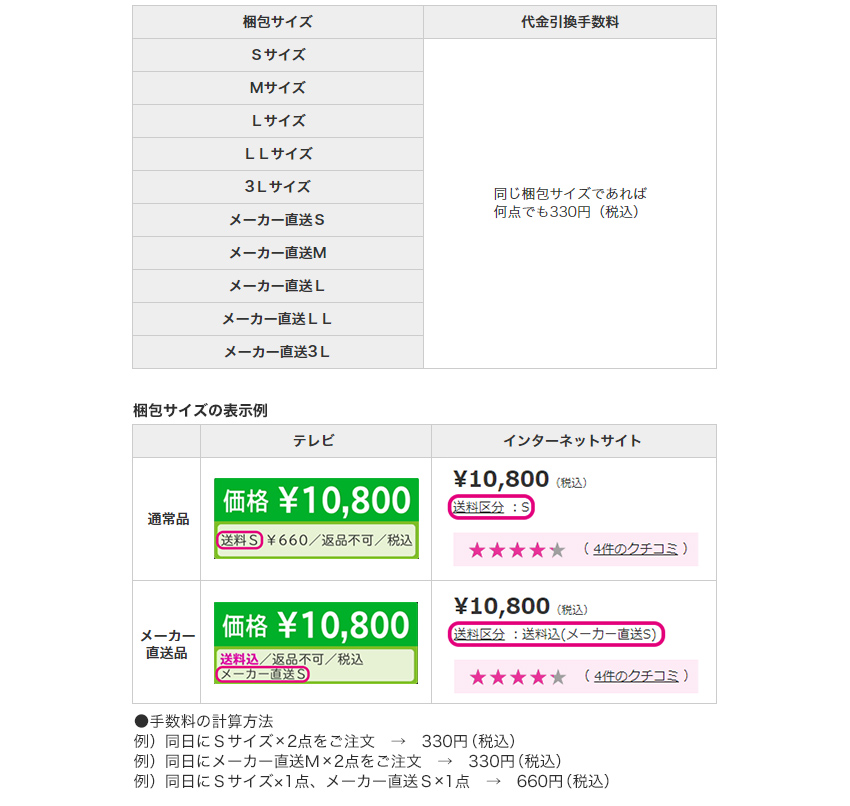Select the Mサイズ table cell
Image resolution: width=850 pixels, height=806 pixels.
pos(278,88)
